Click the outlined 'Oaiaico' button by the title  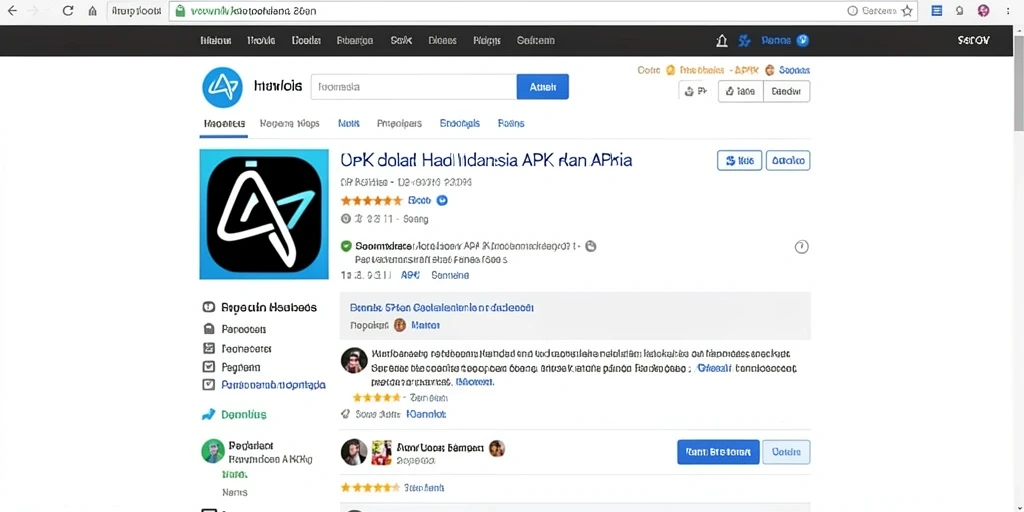tap(788, 161)
